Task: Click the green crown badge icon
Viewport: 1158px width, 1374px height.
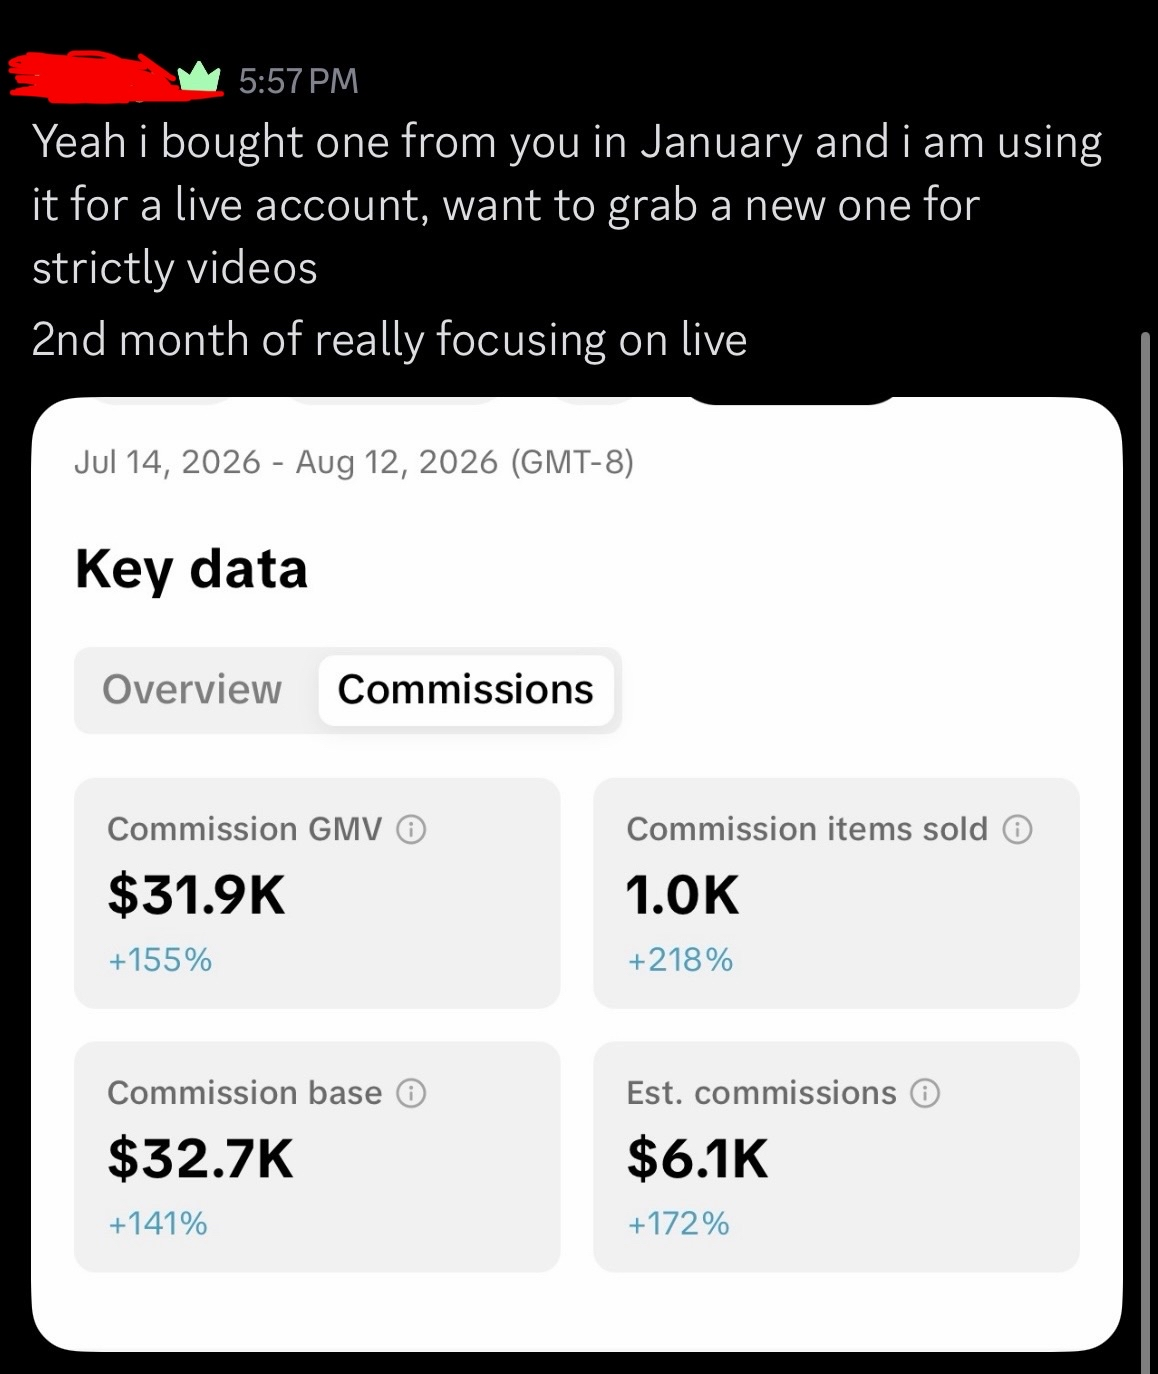Action: (x=199, y=77)
